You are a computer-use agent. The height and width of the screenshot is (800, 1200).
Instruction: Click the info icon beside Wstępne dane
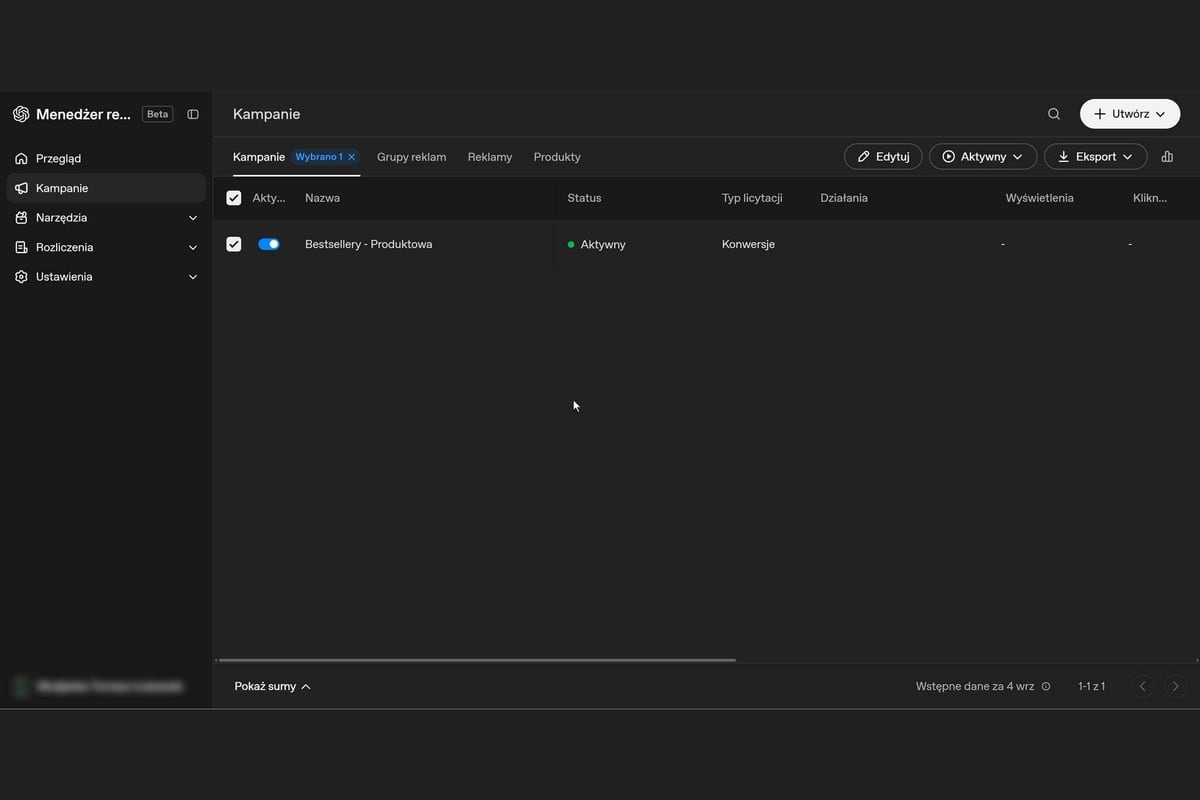pyautogui.click(x=1046, y=687)
